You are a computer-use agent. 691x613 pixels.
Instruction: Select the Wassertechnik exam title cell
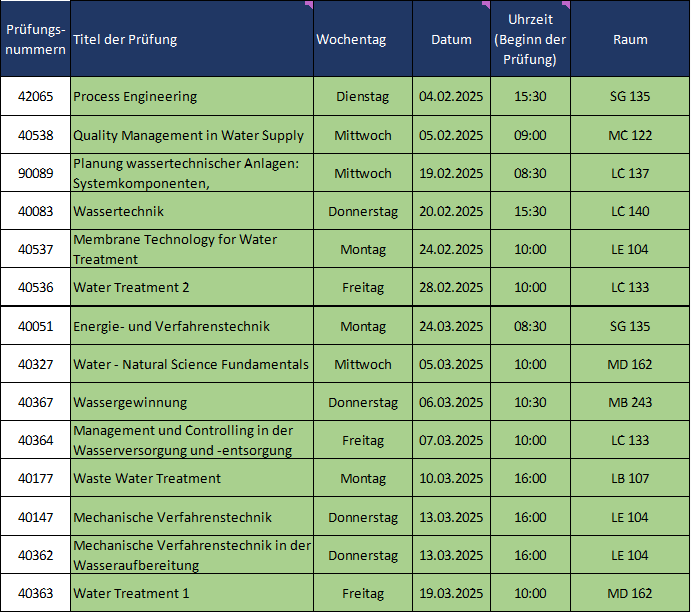[x=191, y=211]
